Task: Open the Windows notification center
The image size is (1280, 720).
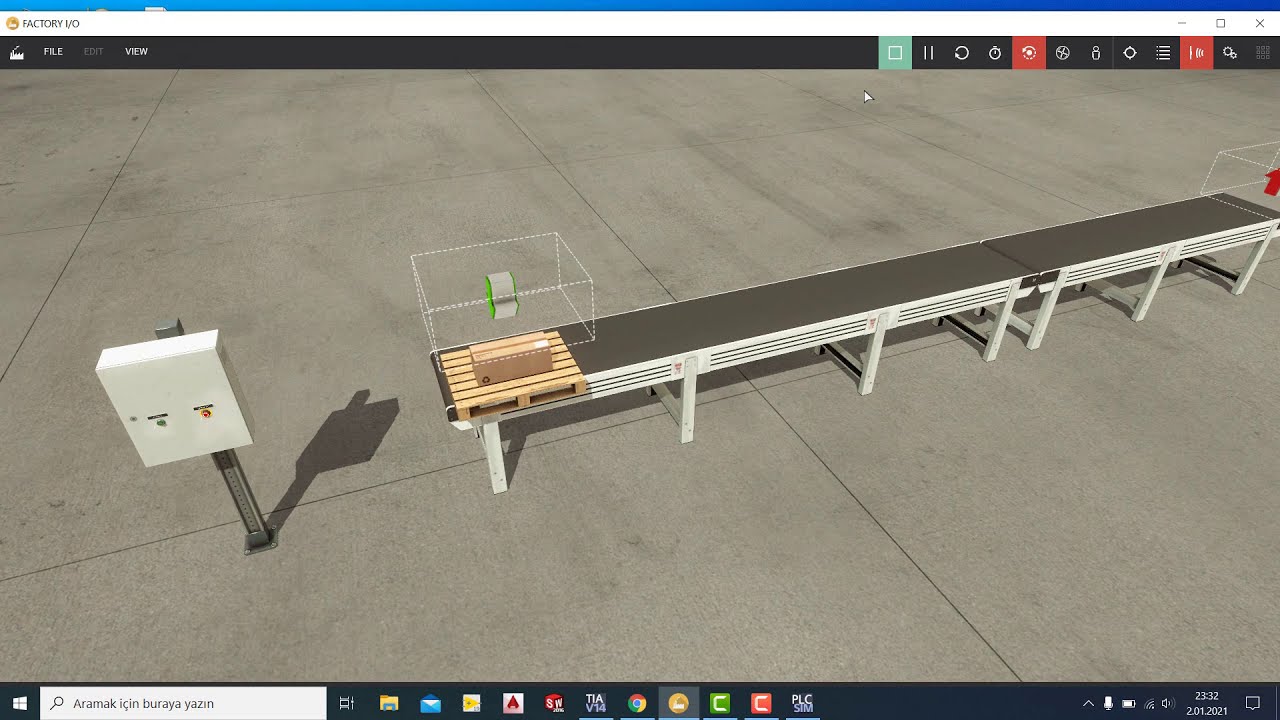Action: pos(1253,703)
